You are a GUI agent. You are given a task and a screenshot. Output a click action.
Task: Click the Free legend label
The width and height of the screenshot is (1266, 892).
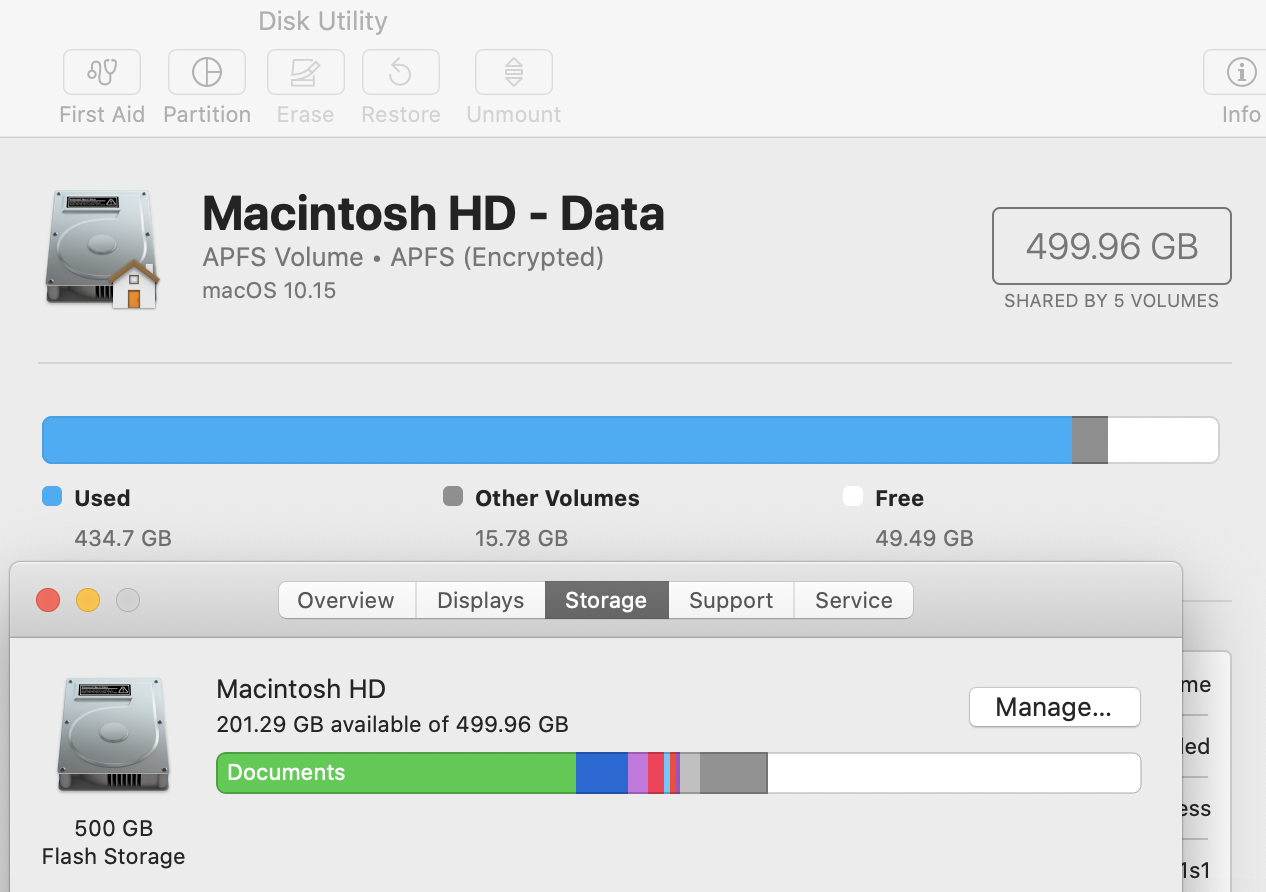(x=899, y=498)
